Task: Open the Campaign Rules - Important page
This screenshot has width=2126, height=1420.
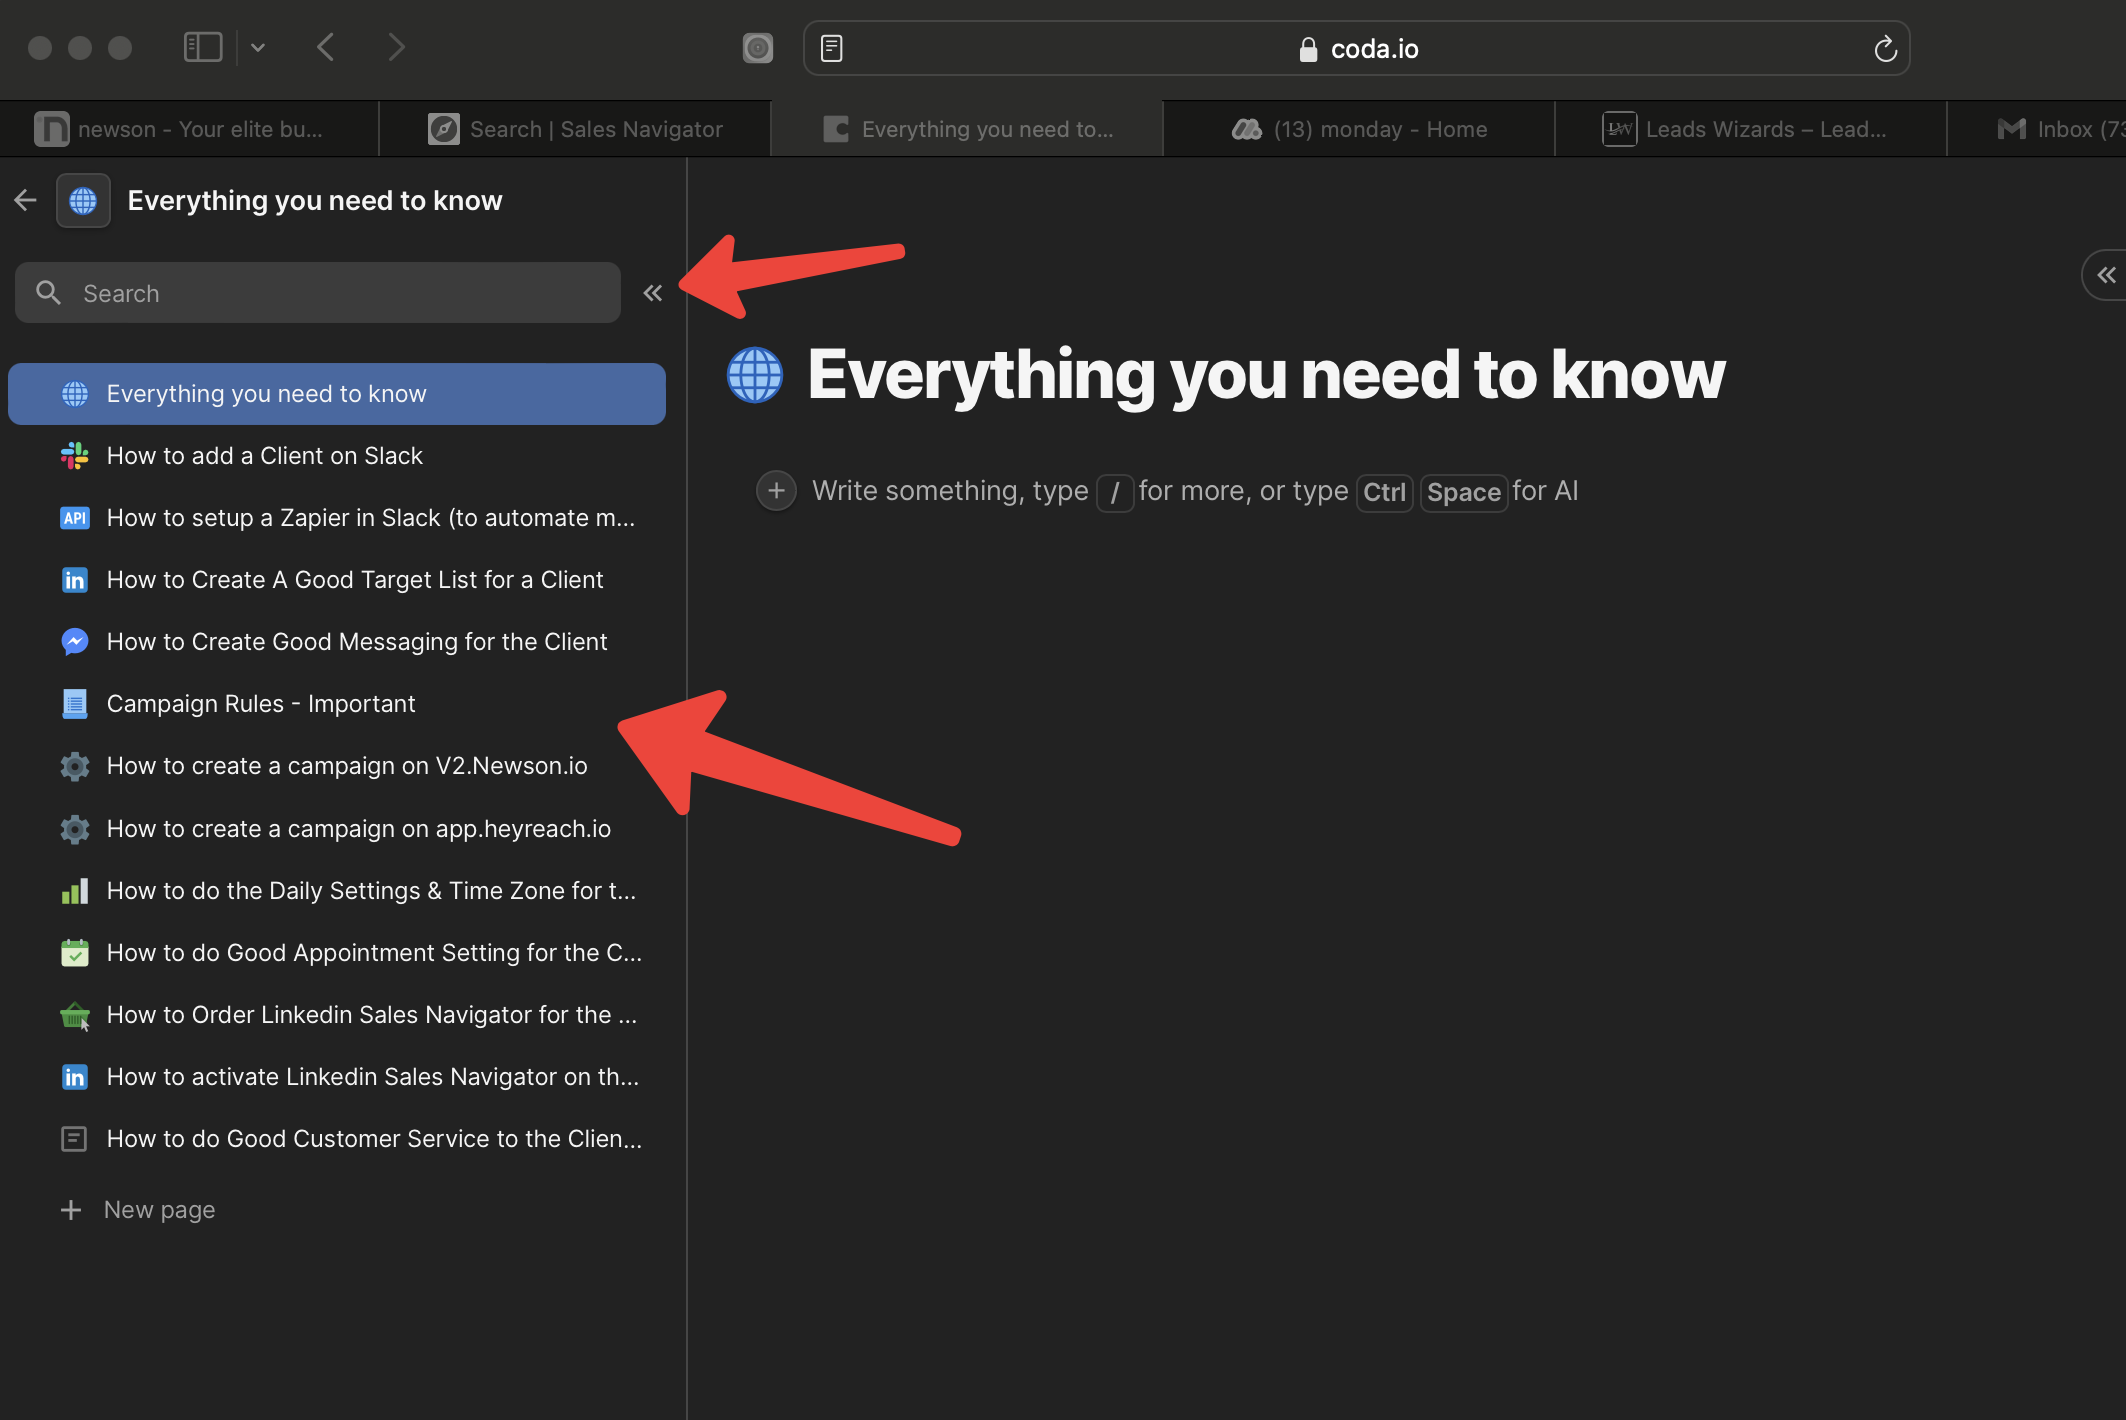Action: [x=261, y=704]
